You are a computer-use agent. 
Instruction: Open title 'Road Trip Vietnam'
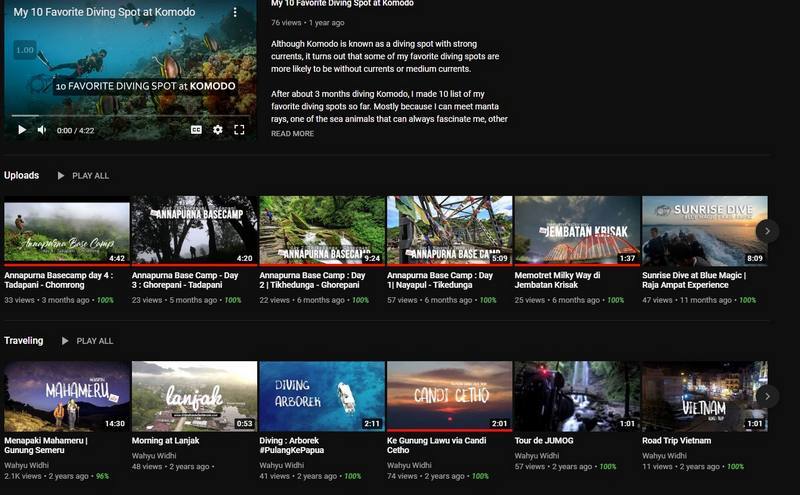click(x=677, y=440)
